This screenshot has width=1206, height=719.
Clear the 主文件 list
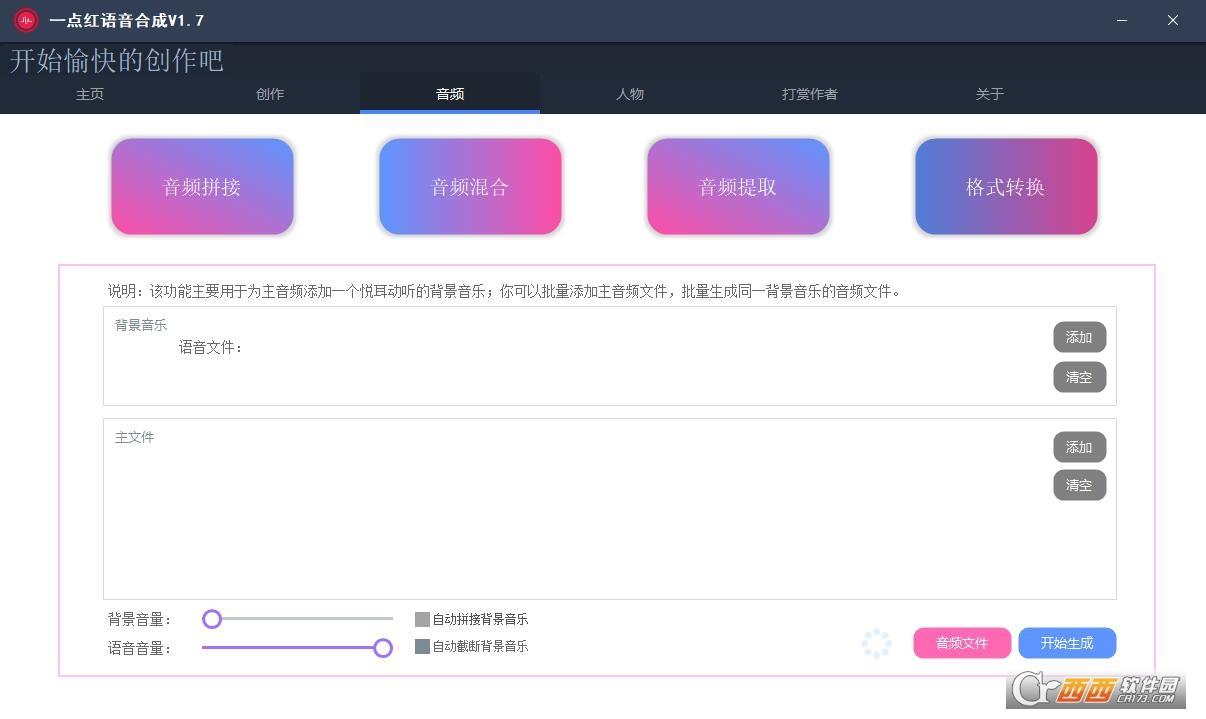(x=1079, y=485)
